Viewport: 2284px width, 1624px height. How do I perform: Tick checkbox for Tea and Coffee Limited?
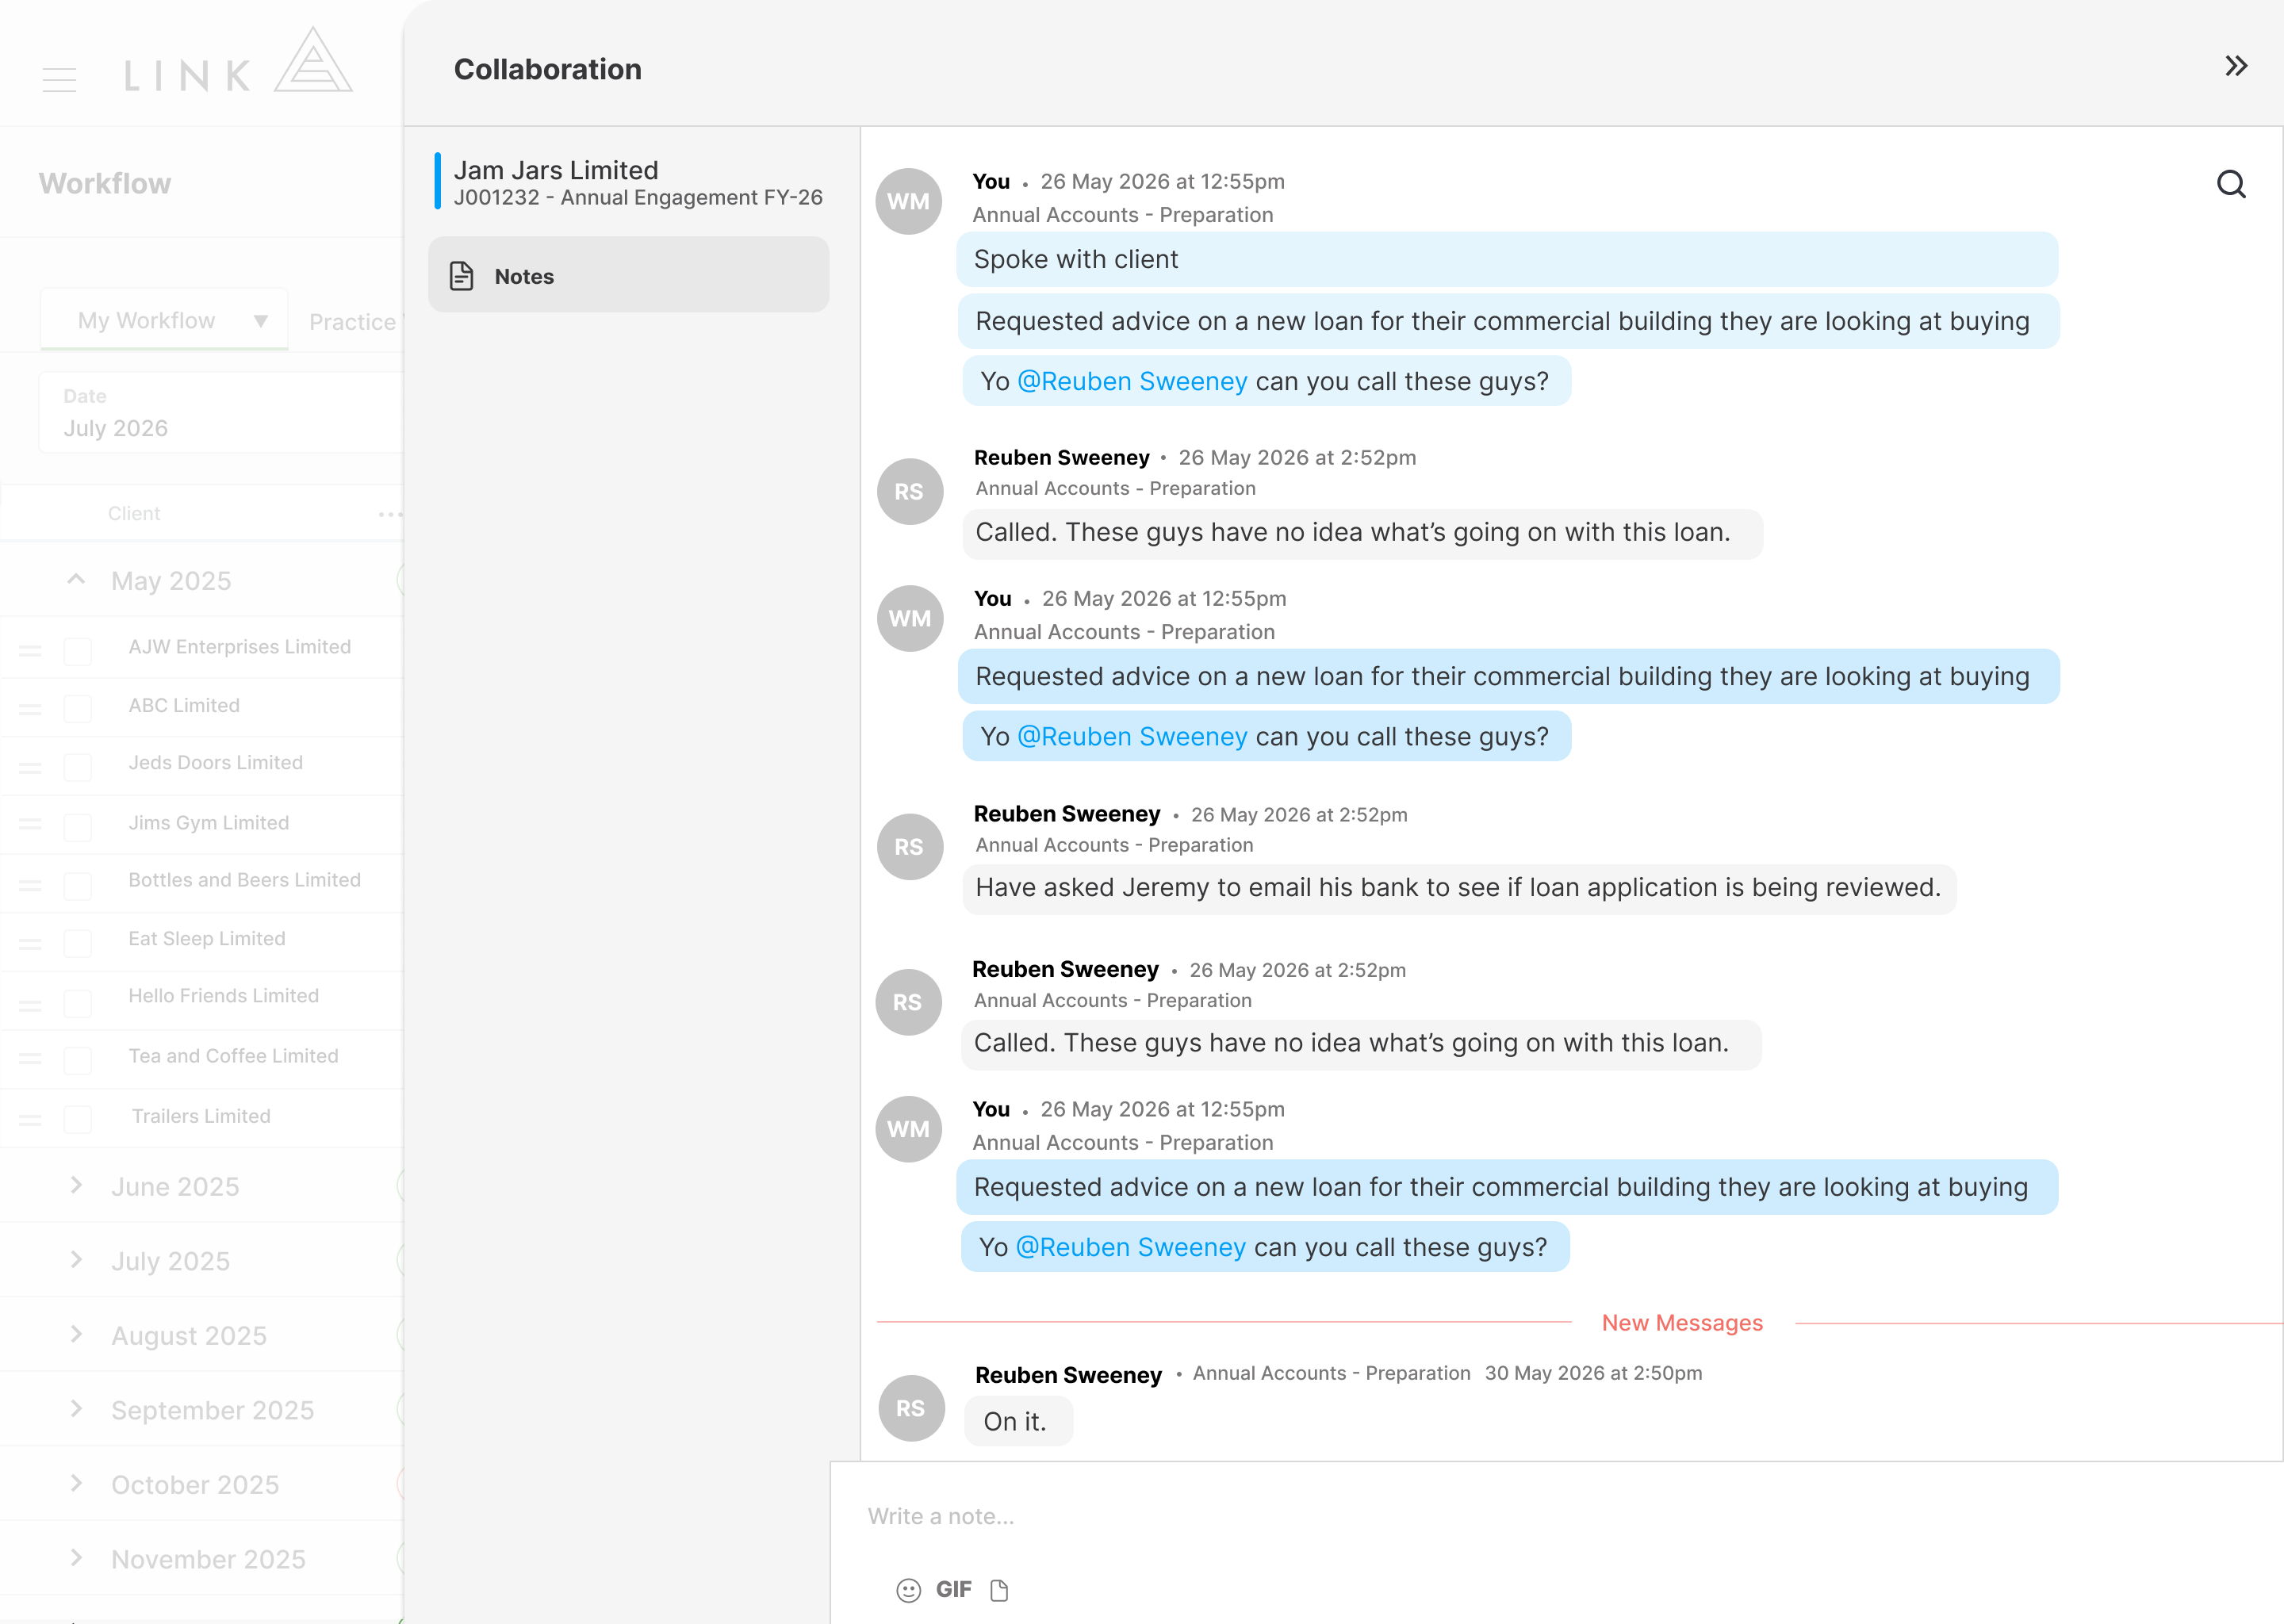pos(77,1060)
